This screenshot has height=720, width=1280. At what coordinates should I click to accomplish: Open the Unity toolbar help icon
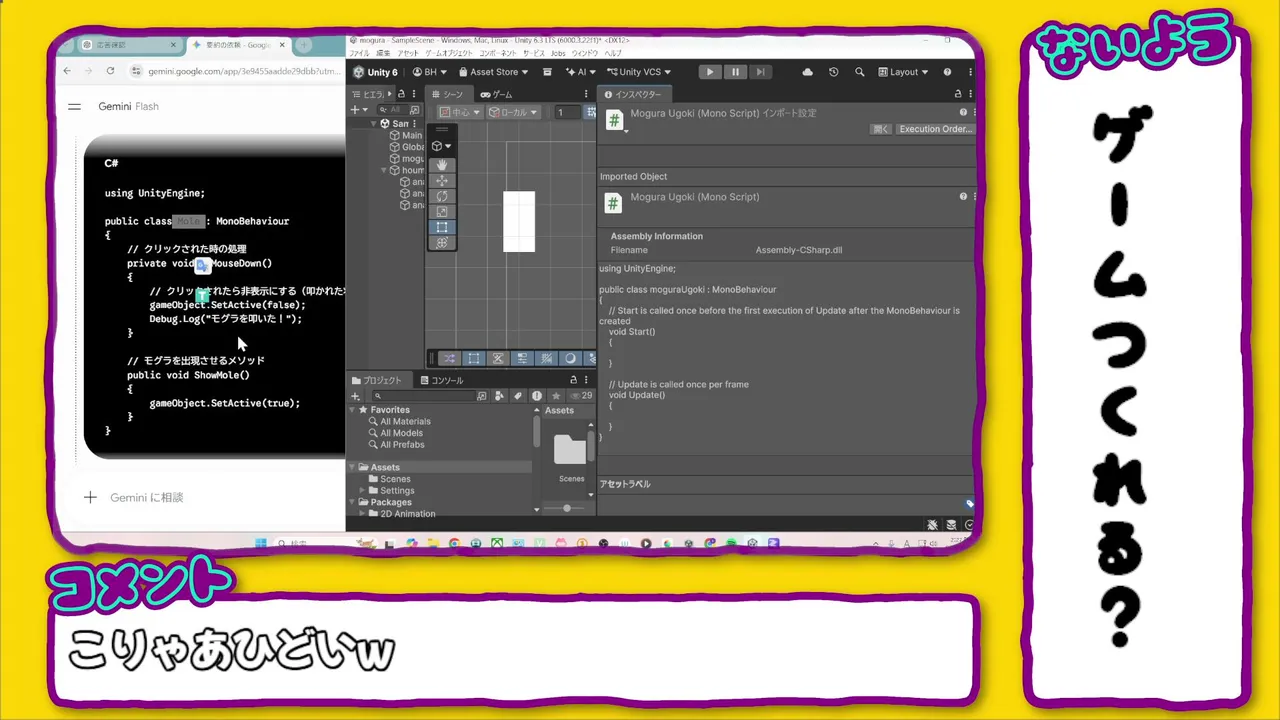point(947,72)
